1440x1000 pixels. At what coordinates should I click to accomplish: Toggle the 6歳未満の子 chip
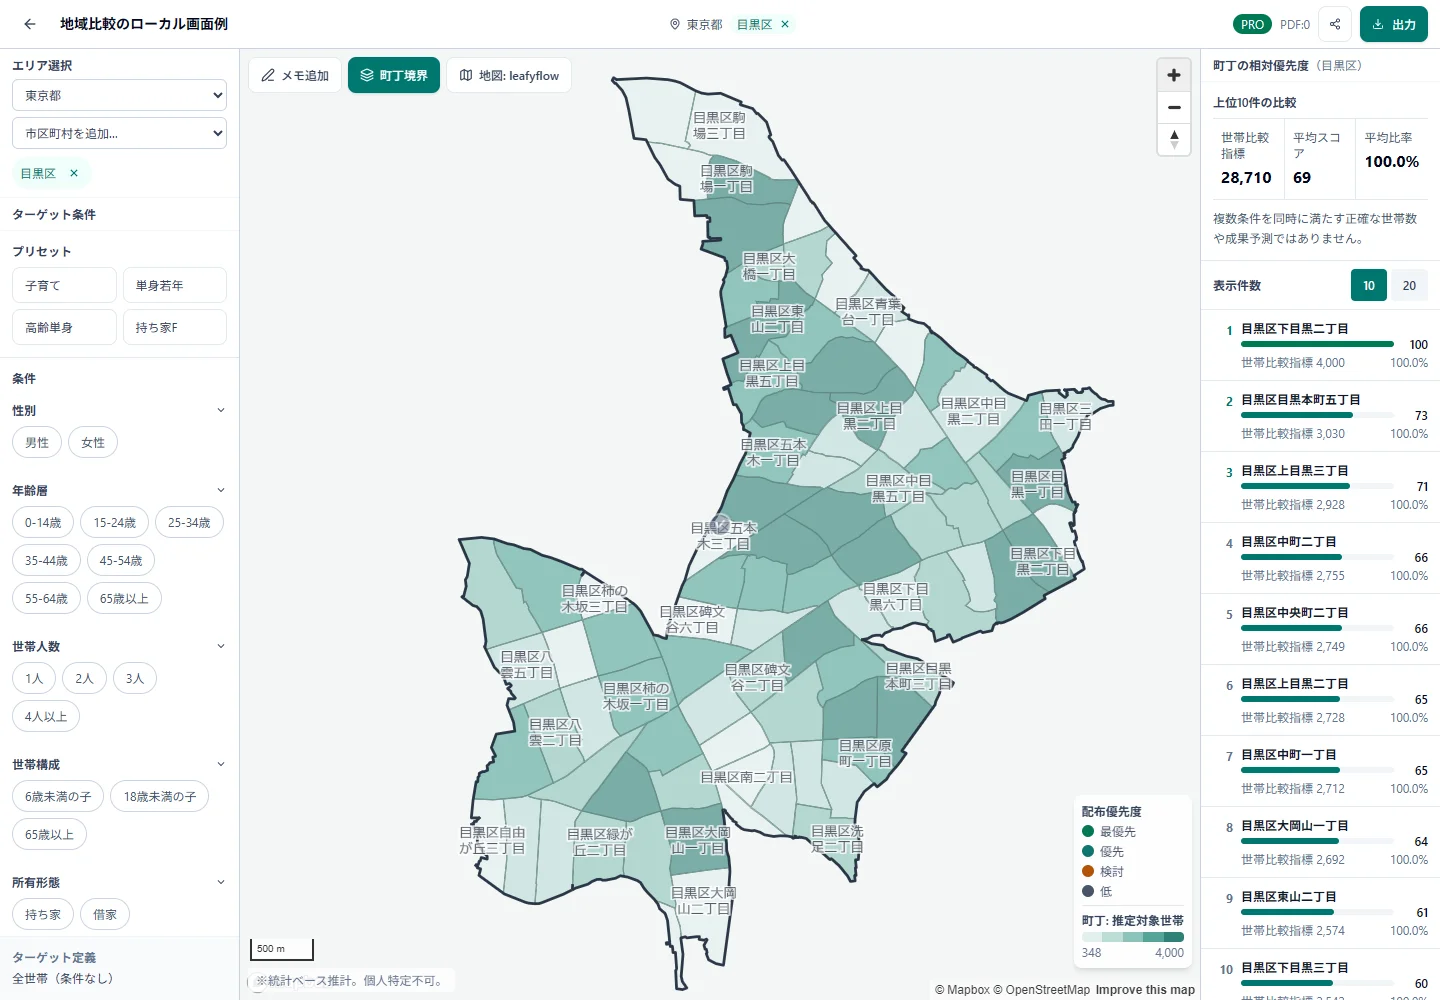58,796
